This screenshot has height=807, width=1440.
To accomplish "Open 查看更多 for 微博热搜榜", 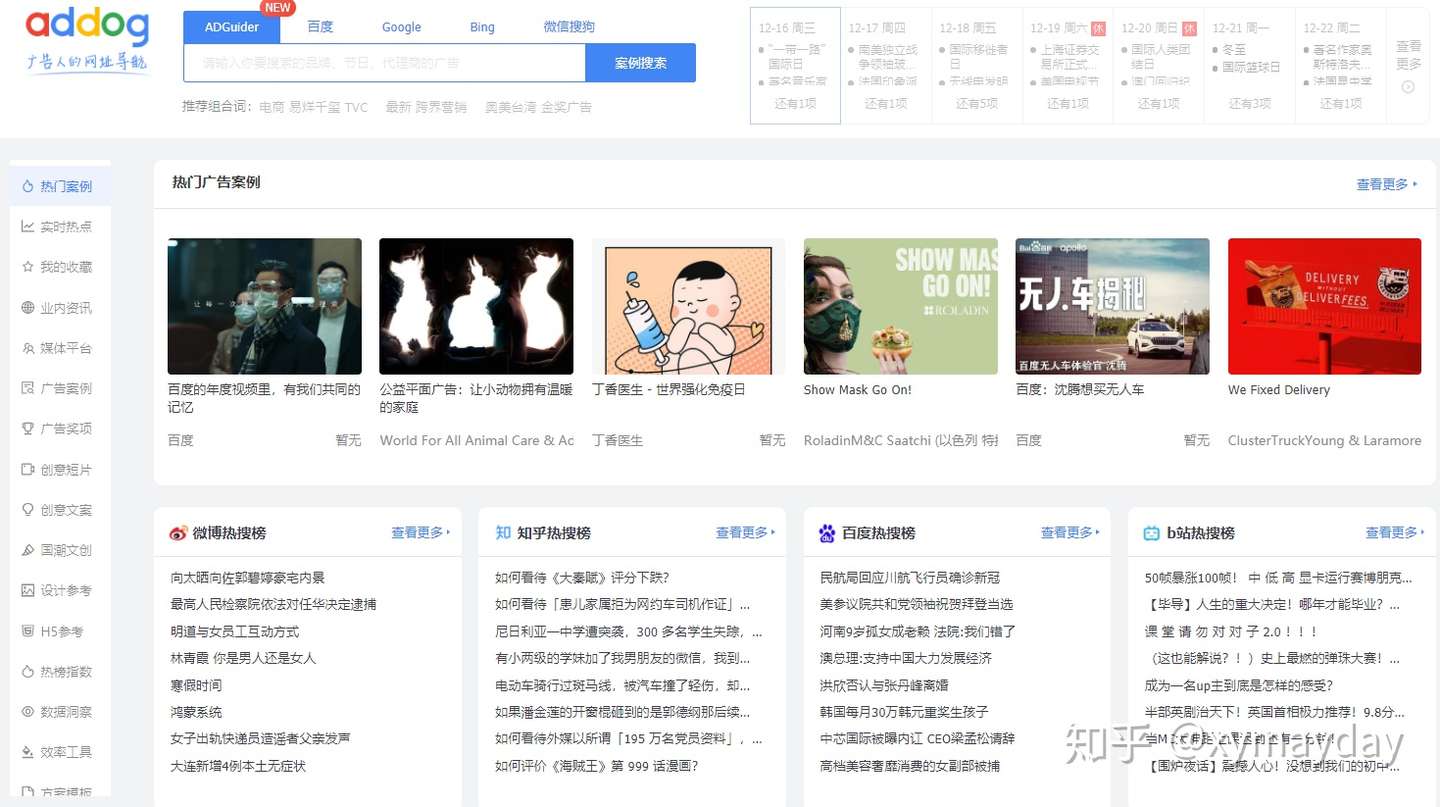I will [421, 533].
